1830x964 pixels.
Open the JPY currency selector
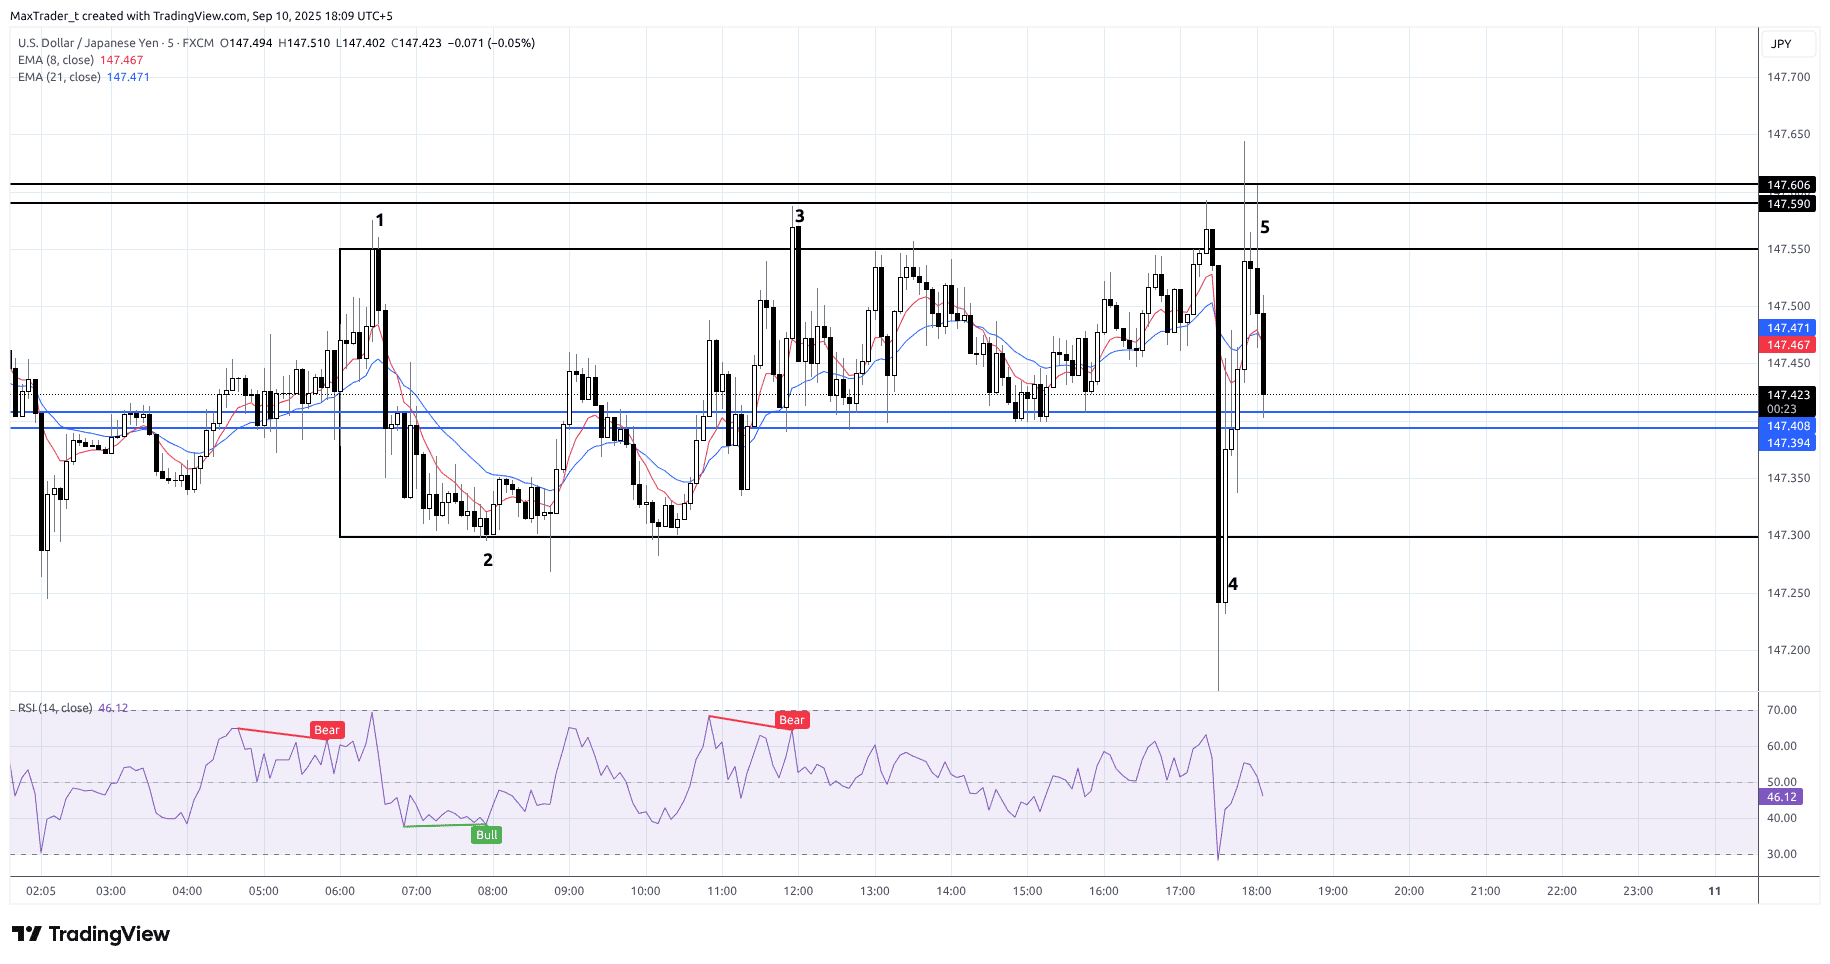[1781, 44]
